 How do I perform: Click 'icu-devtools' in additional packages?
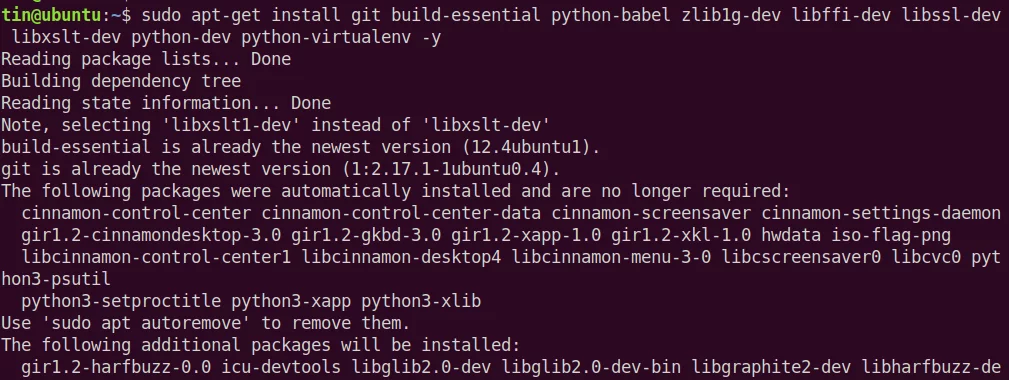[x=281, y=366]
